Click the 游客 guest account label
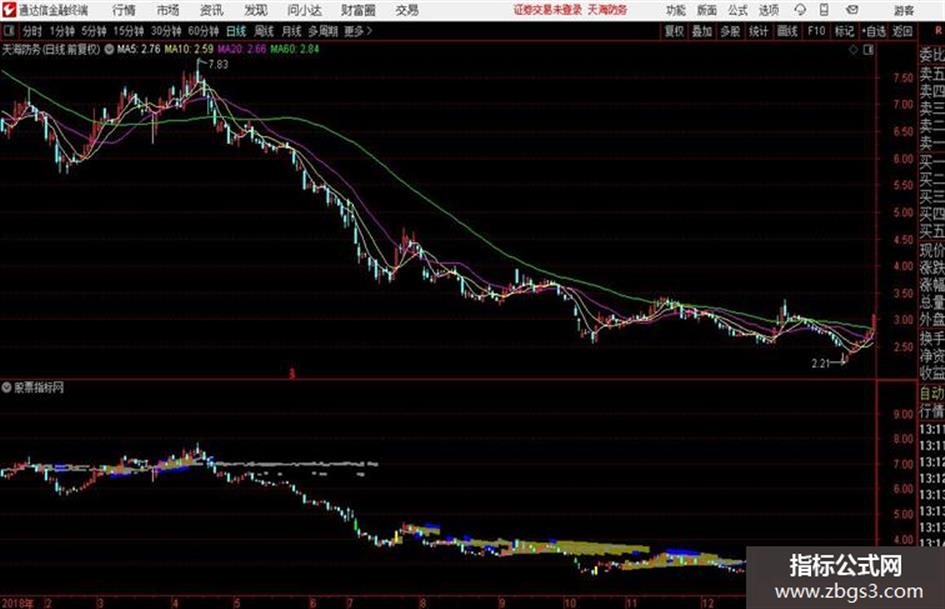The image size is (945, 609). pyautogui.click(x=904, y=10)
